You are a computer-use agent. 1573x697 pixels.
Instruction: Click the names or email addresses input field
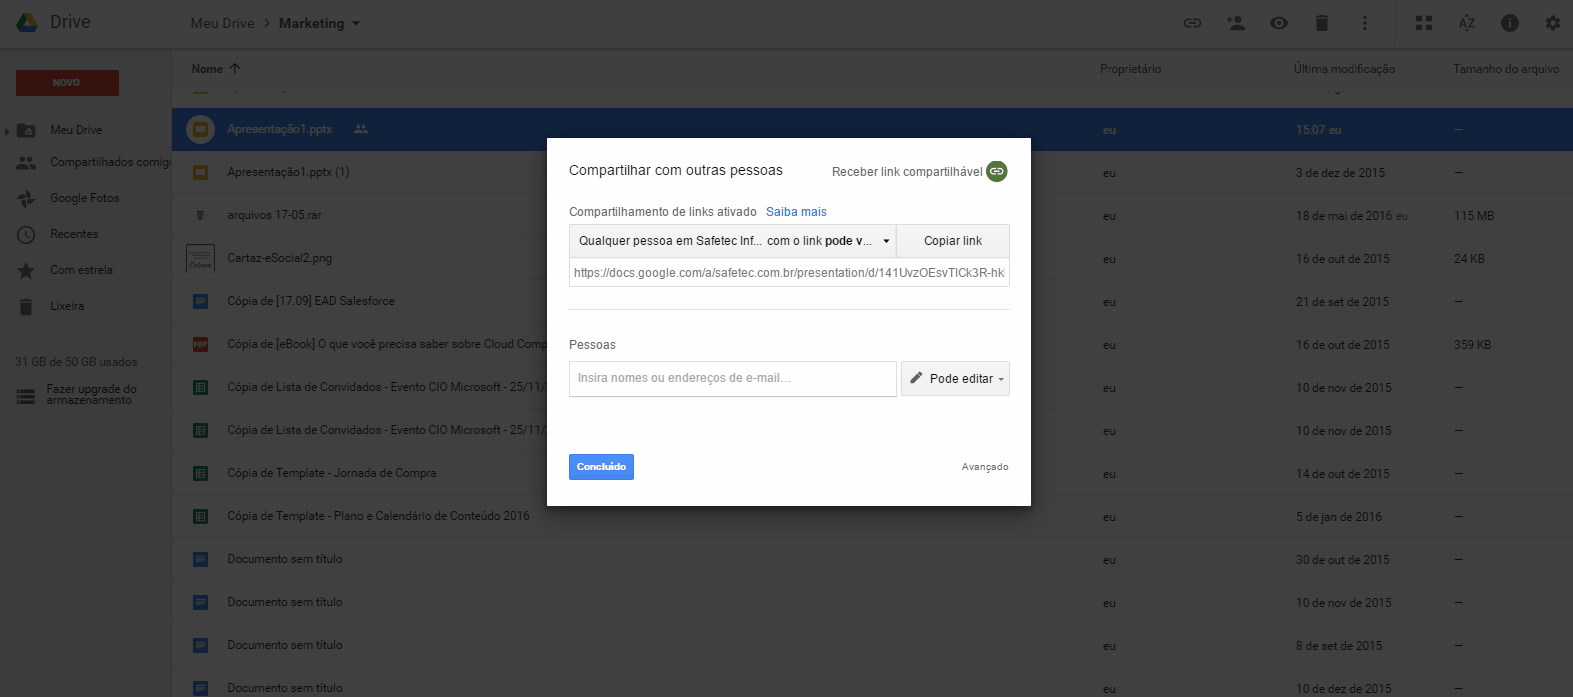pyautogui.click(x=733, y=378)
